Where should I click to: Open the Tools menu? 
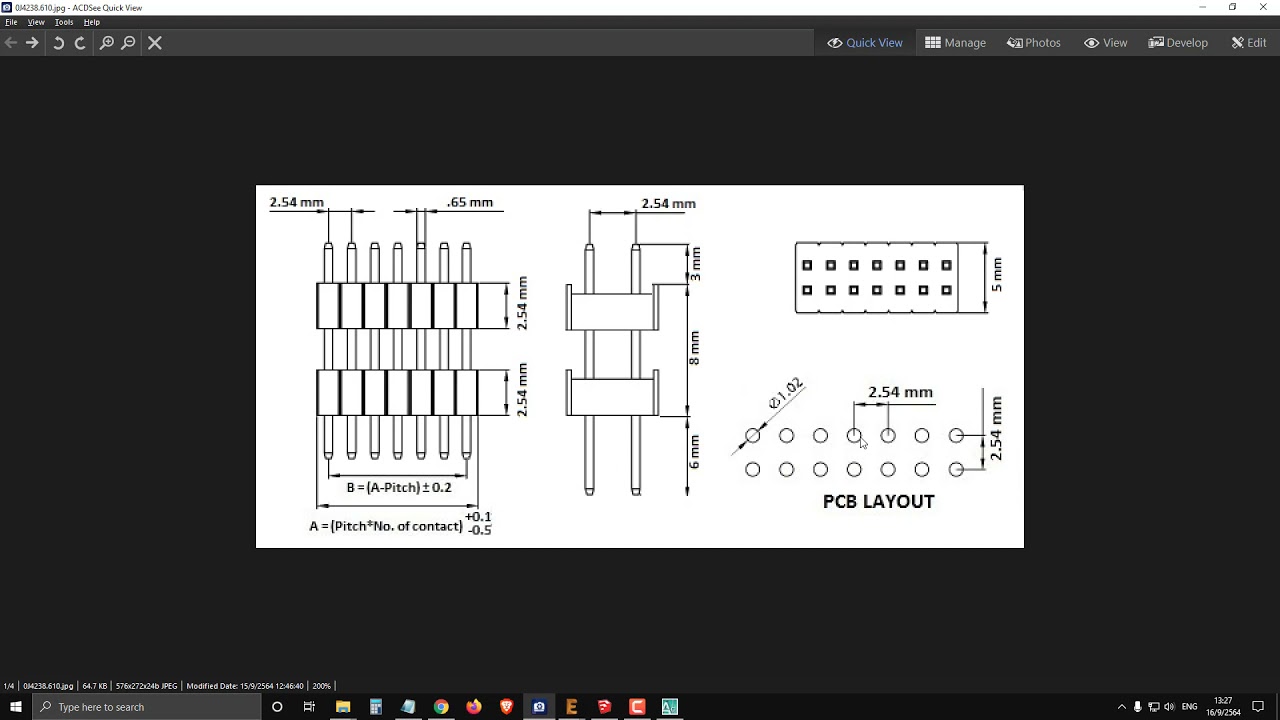(64, 22)
